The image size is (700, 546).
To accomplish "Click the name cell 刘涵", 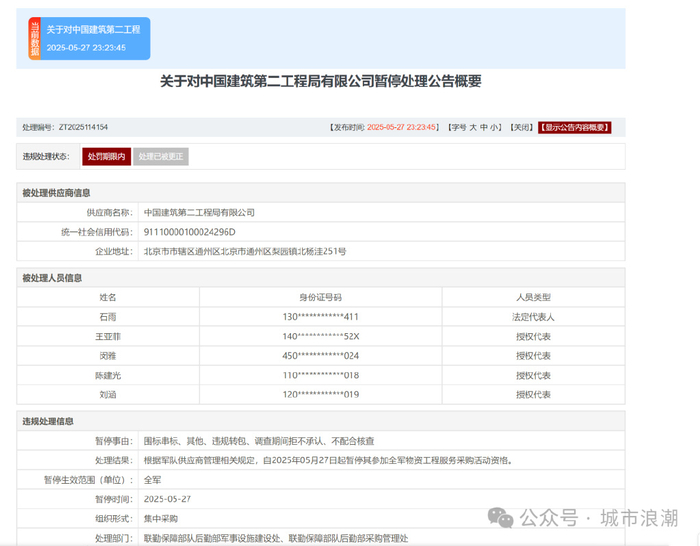I will [108, 395].
